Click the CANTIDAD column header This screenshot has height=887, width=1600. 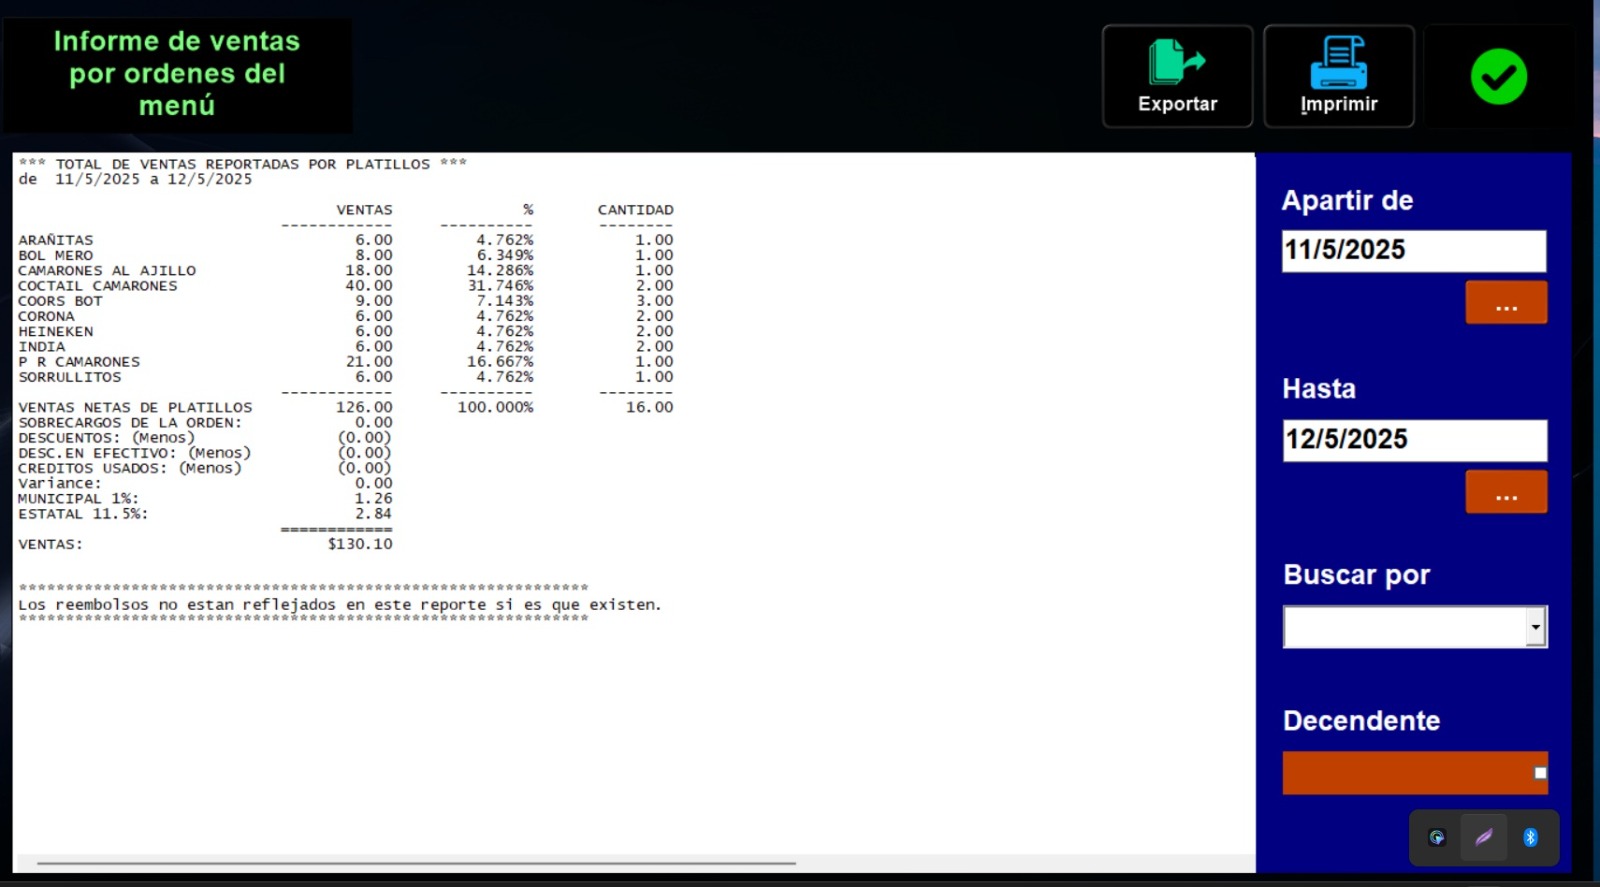635,210
